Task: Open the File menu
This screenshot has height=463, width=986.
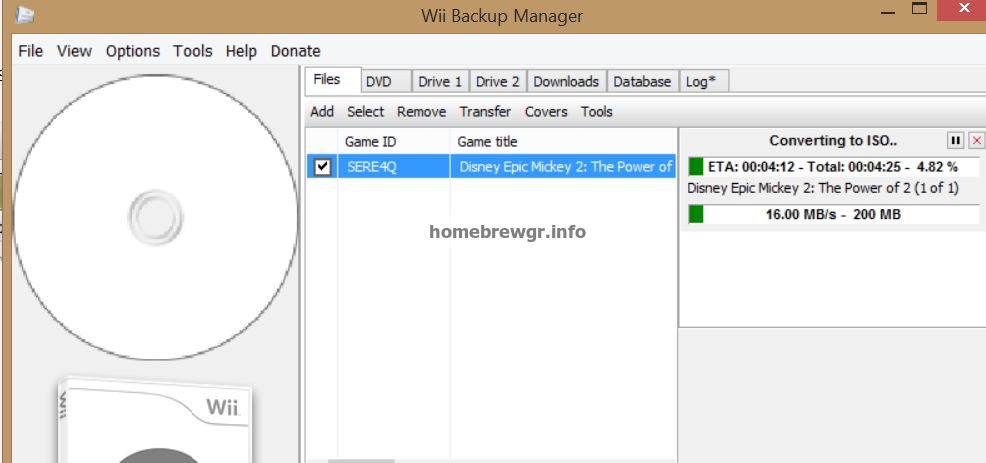Action: click(x=31, y=51)
